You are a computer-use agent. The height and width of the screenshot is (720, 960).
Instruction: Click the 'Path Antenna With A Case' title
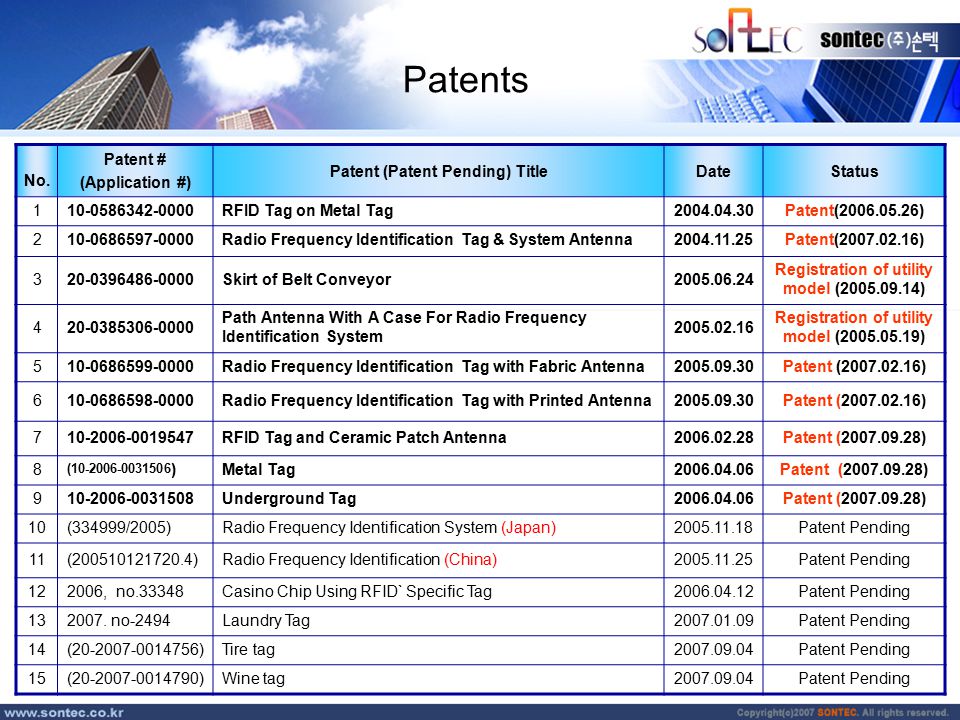(404, 327)
